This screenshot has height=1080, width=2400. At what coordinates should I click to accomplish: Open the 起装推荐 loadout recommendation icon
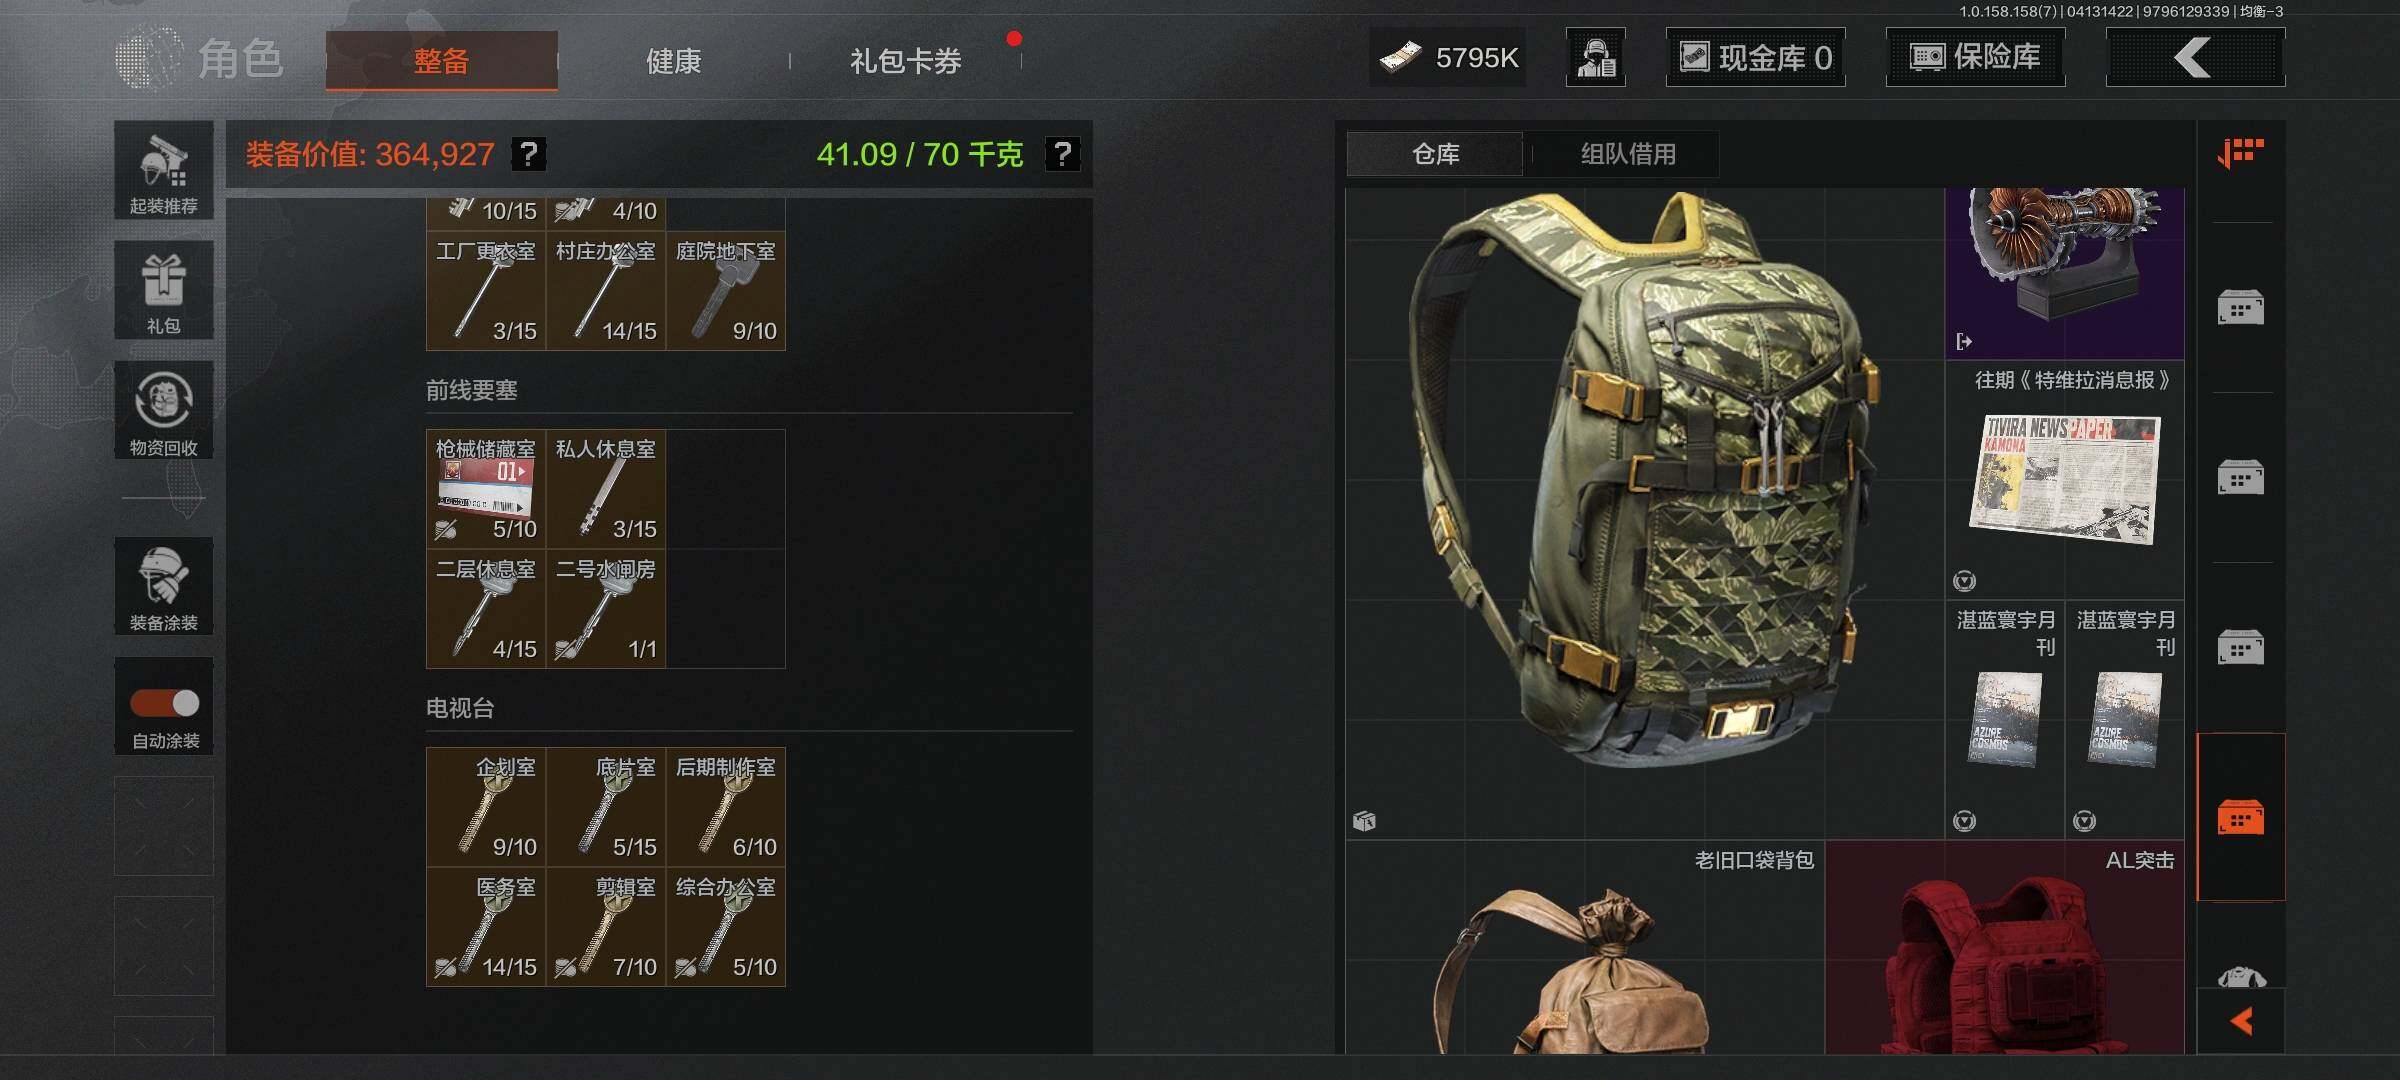tap(163, 171)
